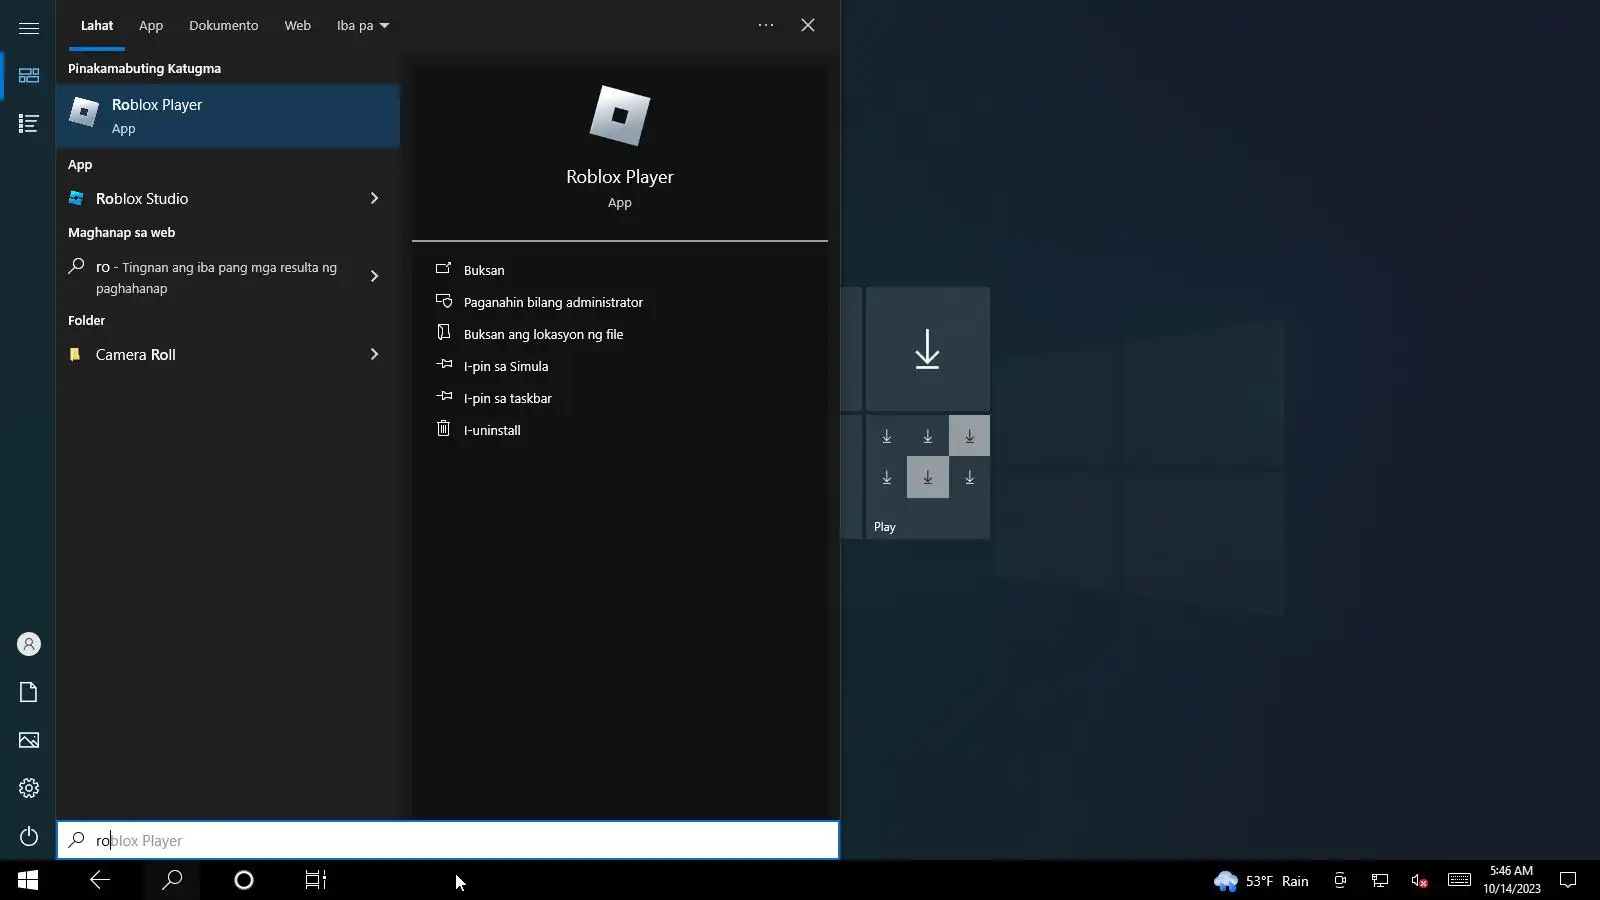Open Documents from Start rail
Viewport: 1600px width, 900px height.
(29, 692)
